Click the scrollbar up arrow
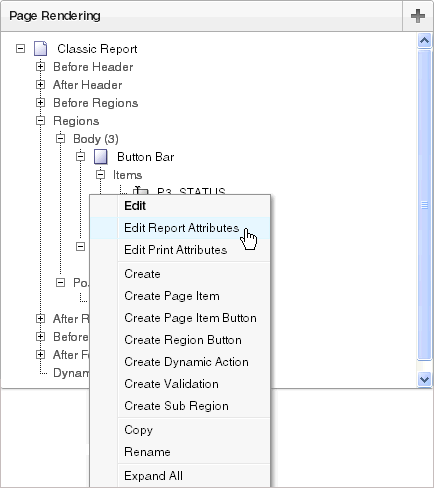 click(424, 41)
